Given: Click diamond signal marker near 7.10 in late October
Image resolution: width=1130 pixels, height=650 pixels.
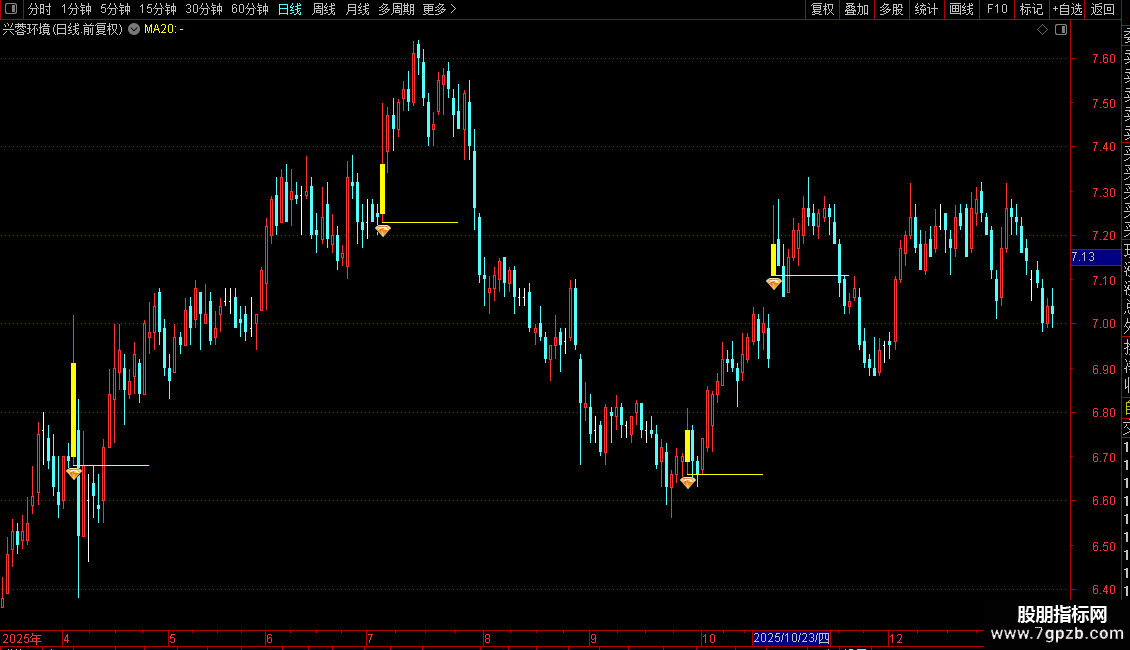Looking at the screenshot, I should [774, 284].
